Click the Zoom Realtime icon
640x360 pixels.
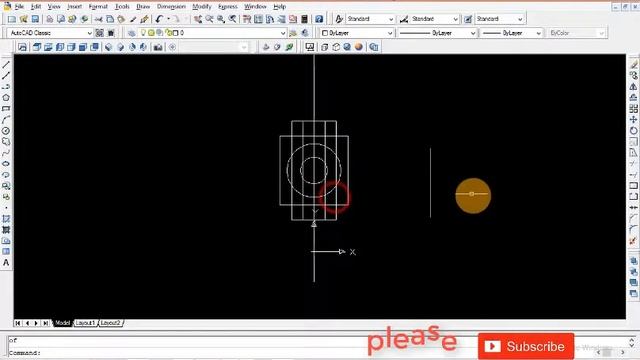tap(209, 19)
